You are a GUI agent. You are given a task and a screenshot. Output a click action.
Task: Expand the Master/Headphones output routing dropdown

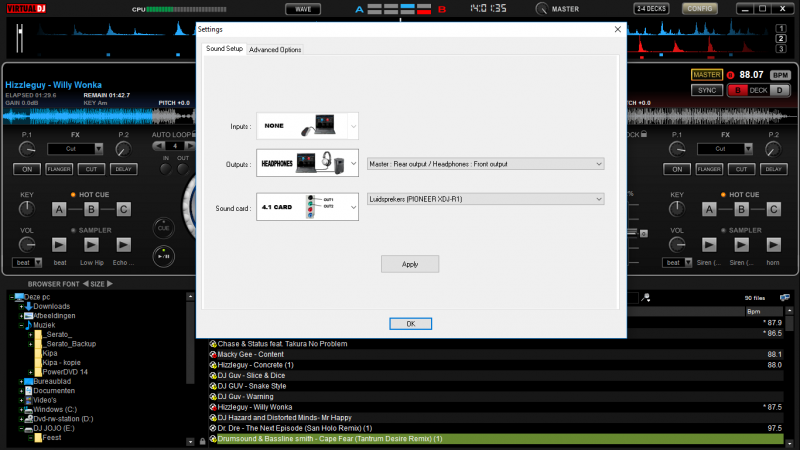pos(485,164)
